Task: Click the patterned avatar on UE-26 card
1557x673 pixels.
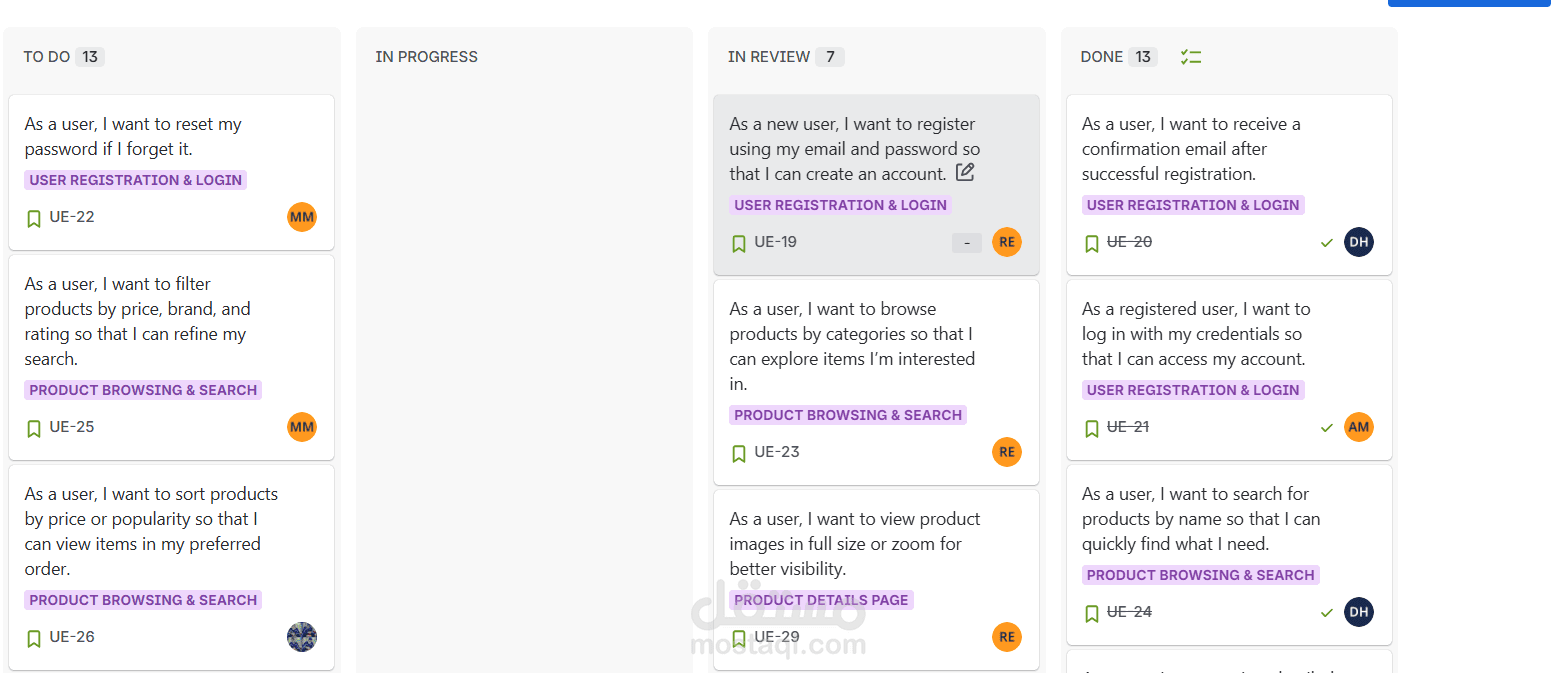Action: (x=302, y=637)
